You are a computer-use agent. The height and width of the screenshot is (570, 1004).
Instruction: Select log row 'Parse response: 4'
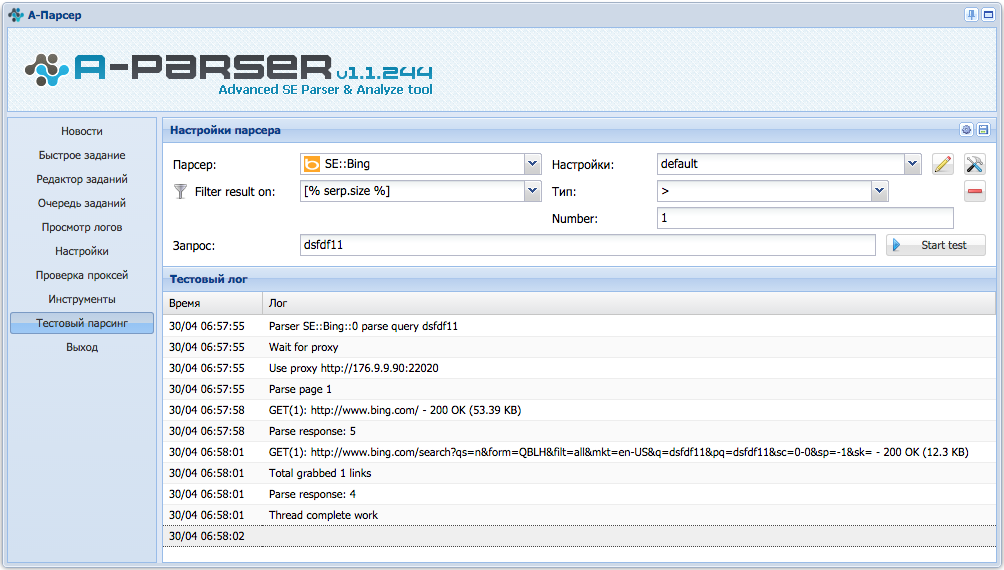pyautogui.click(x=579, y=494)
